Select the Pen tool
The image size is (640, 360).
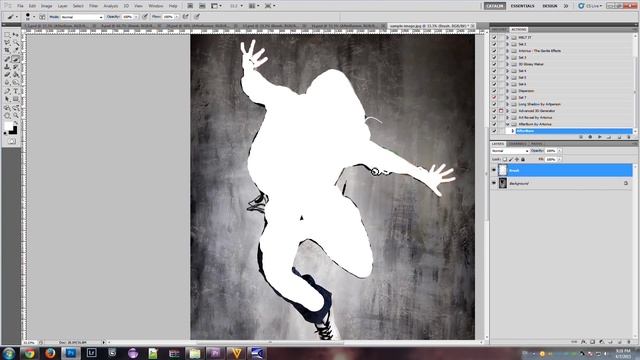click(x=7, y=91)
